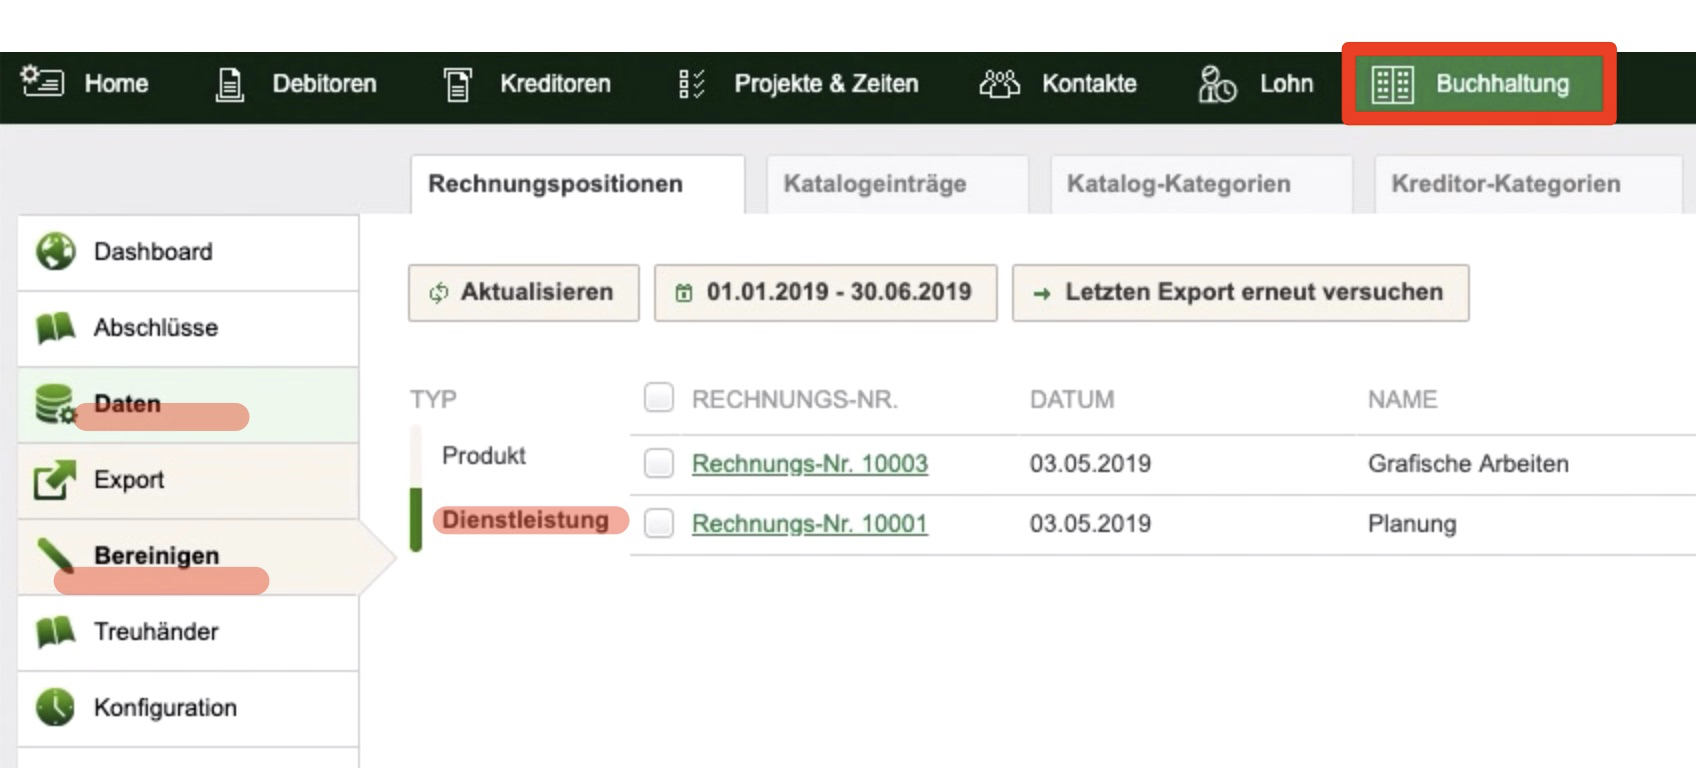Click the Lohn person-clock icon
This screenshot has width=1696, height=768.
pos(1217,84)
